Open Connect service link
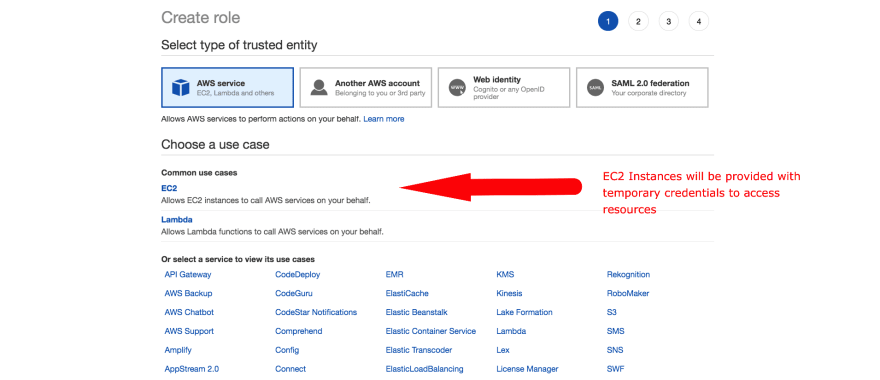The width and height of the screenshot is (880, 380). [x=291, y=369]
